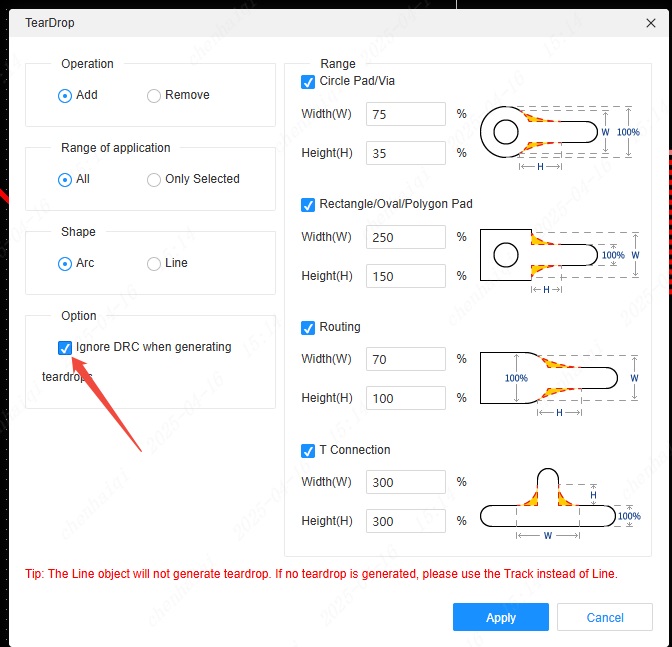
Task: Click the Cancel button
Action: click(605, 617)
